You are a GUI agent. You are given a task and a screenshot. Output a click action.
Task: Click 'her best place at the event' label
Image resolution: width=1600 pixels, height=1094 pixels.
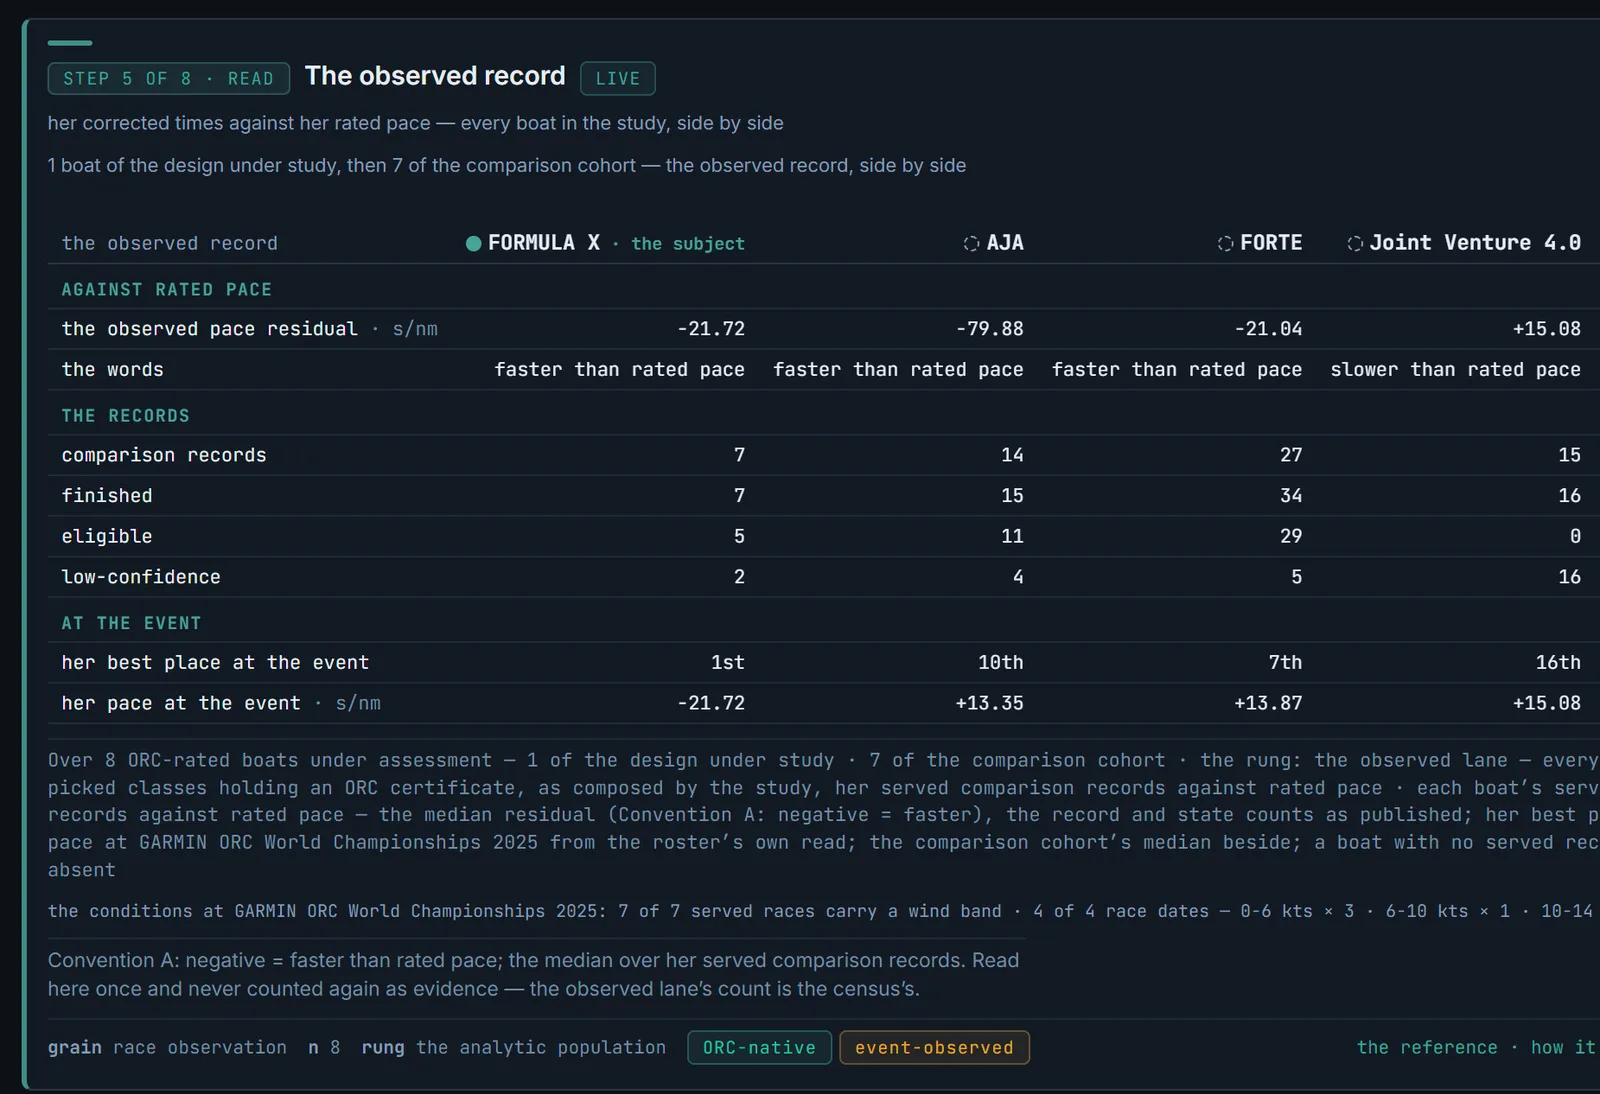pyautogui.click(x=215, y=663)
